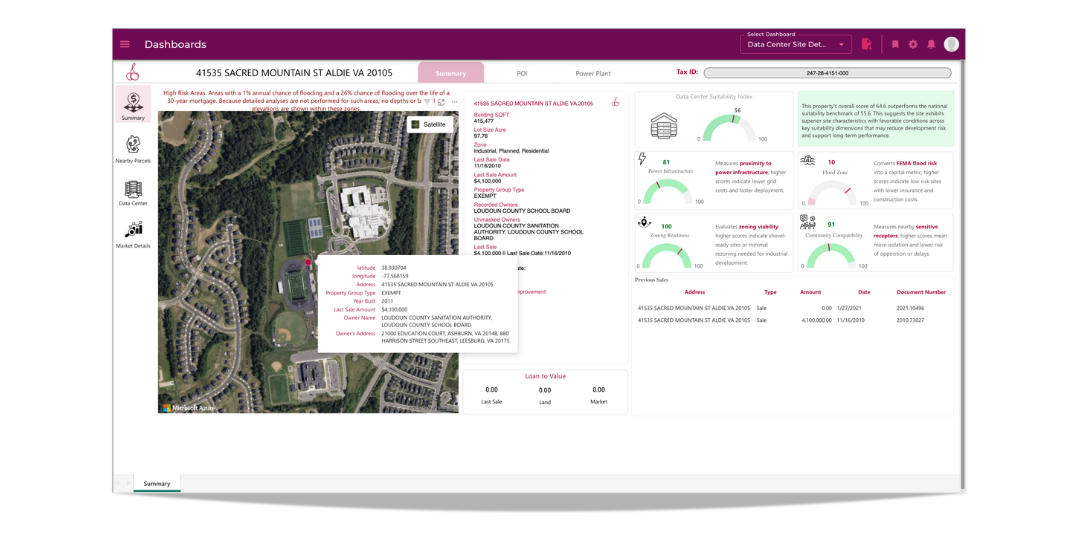Image resolution: width=1080 pixels, height=540 pixels.
Task: Open settings via the gear icon
Action: click(913, 44)
